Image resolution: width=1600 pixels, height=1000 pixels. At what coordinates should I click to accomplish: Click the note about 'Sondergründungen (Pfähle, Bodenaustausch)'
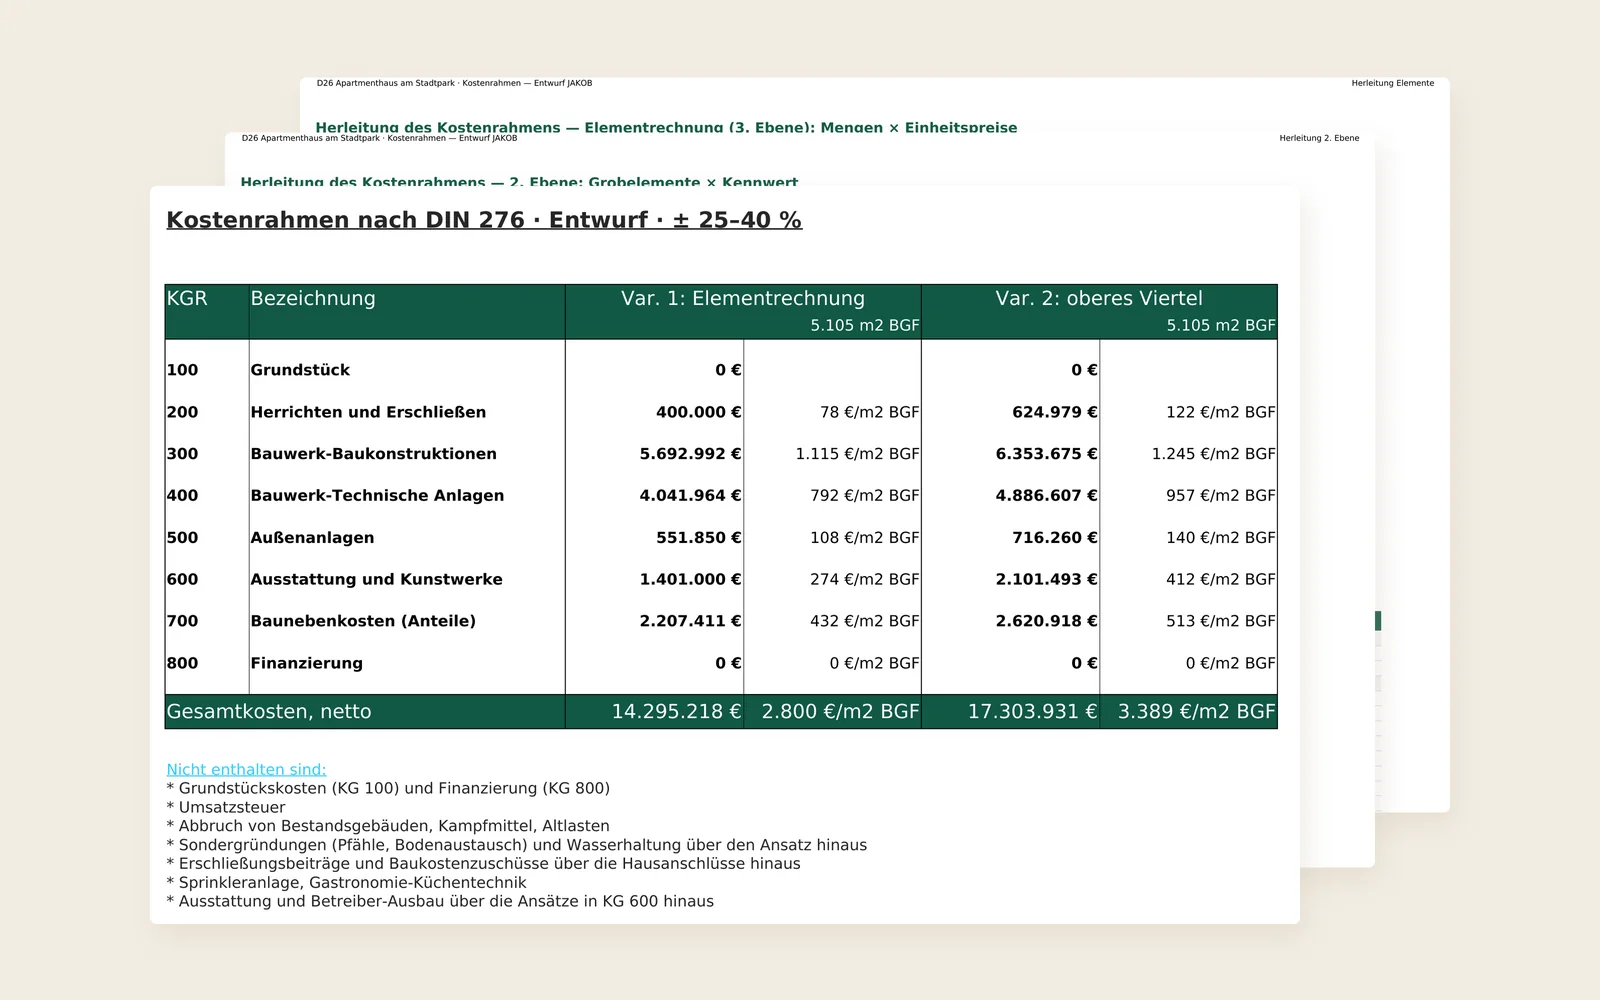517,845
